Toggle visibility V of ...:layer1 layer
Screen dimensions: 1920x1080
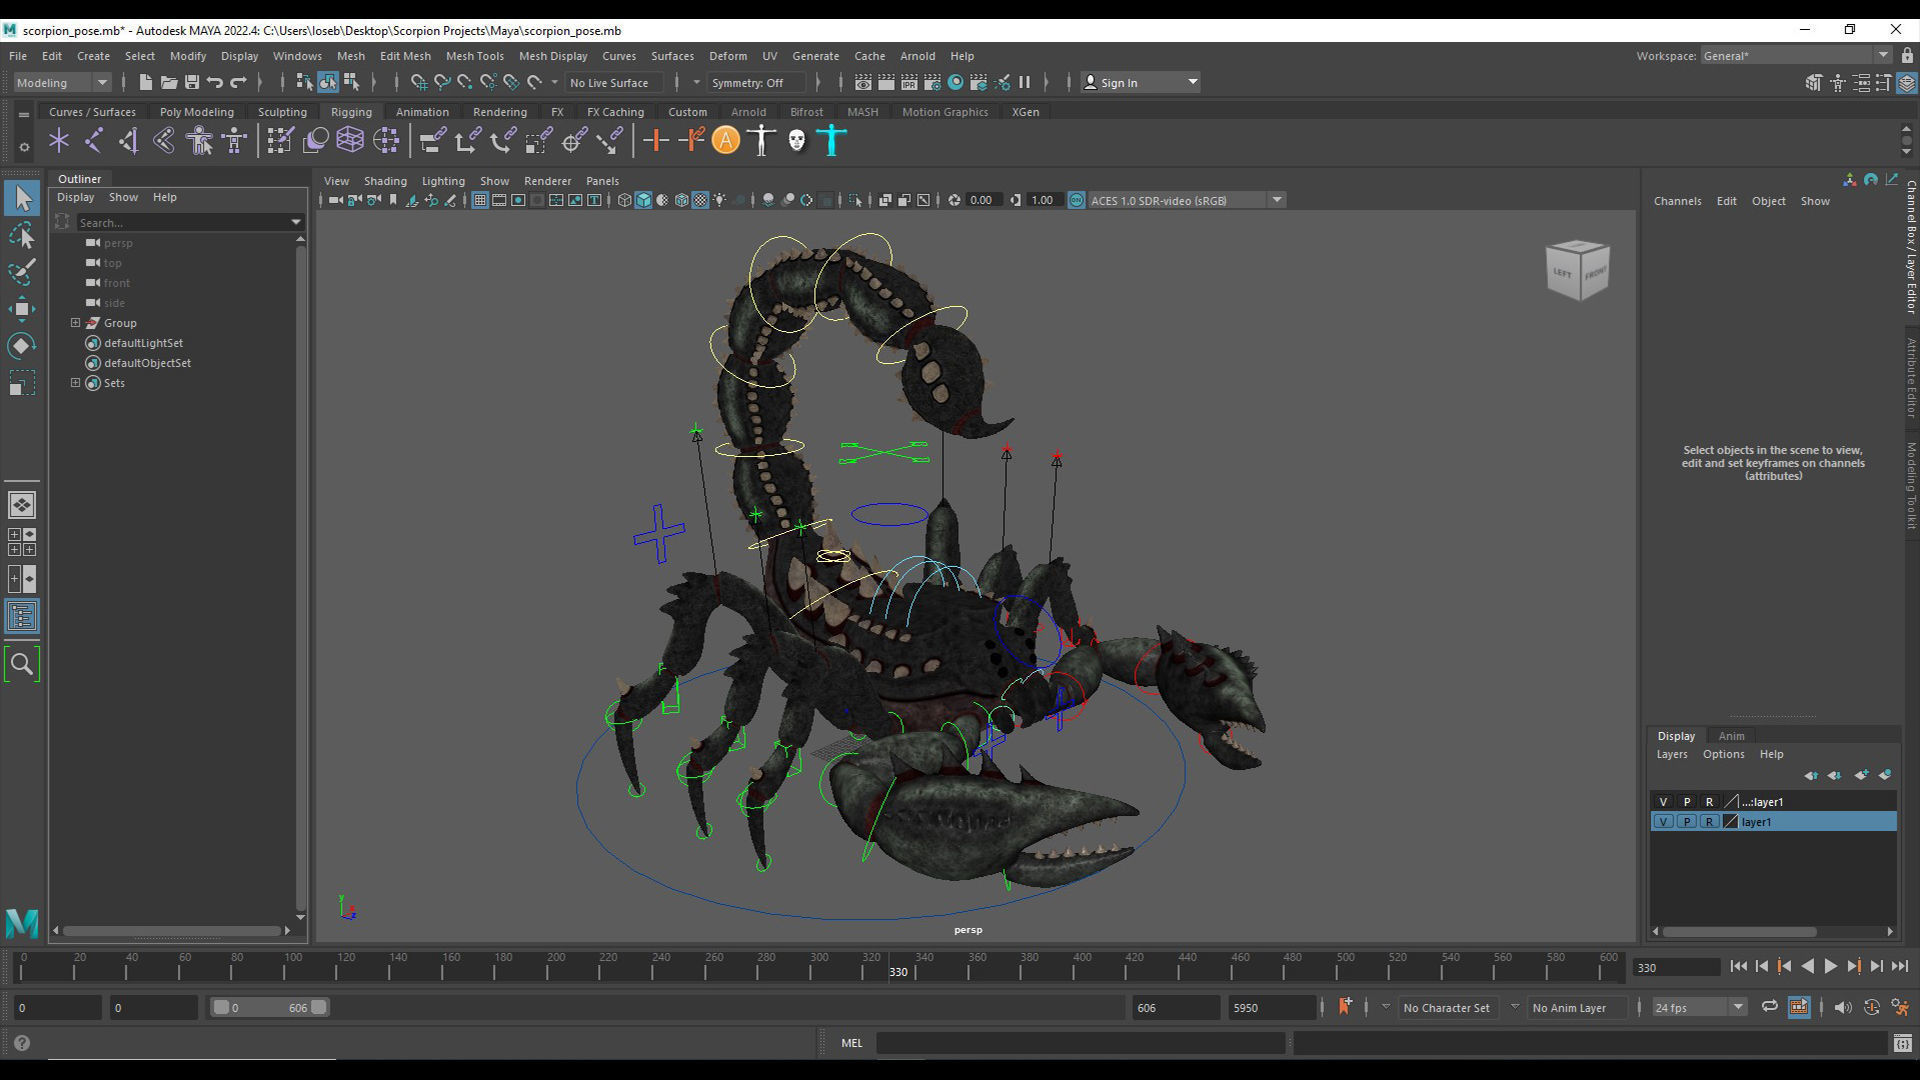[1663, 801]
